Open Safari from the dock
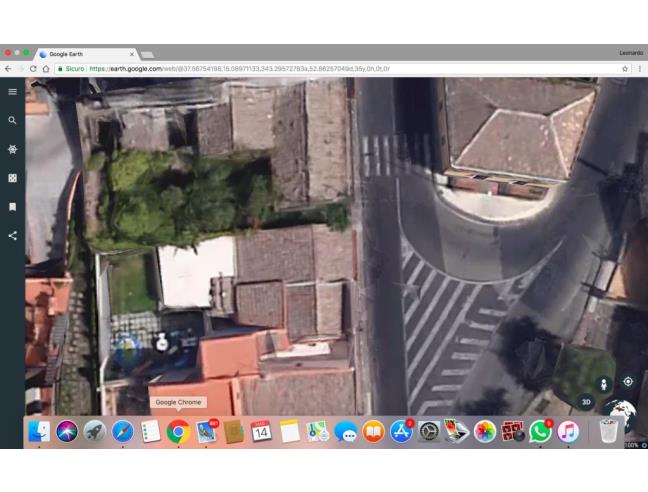Image resolution: width=648 pixels, height=492 pixels. (x=123, y=432)
